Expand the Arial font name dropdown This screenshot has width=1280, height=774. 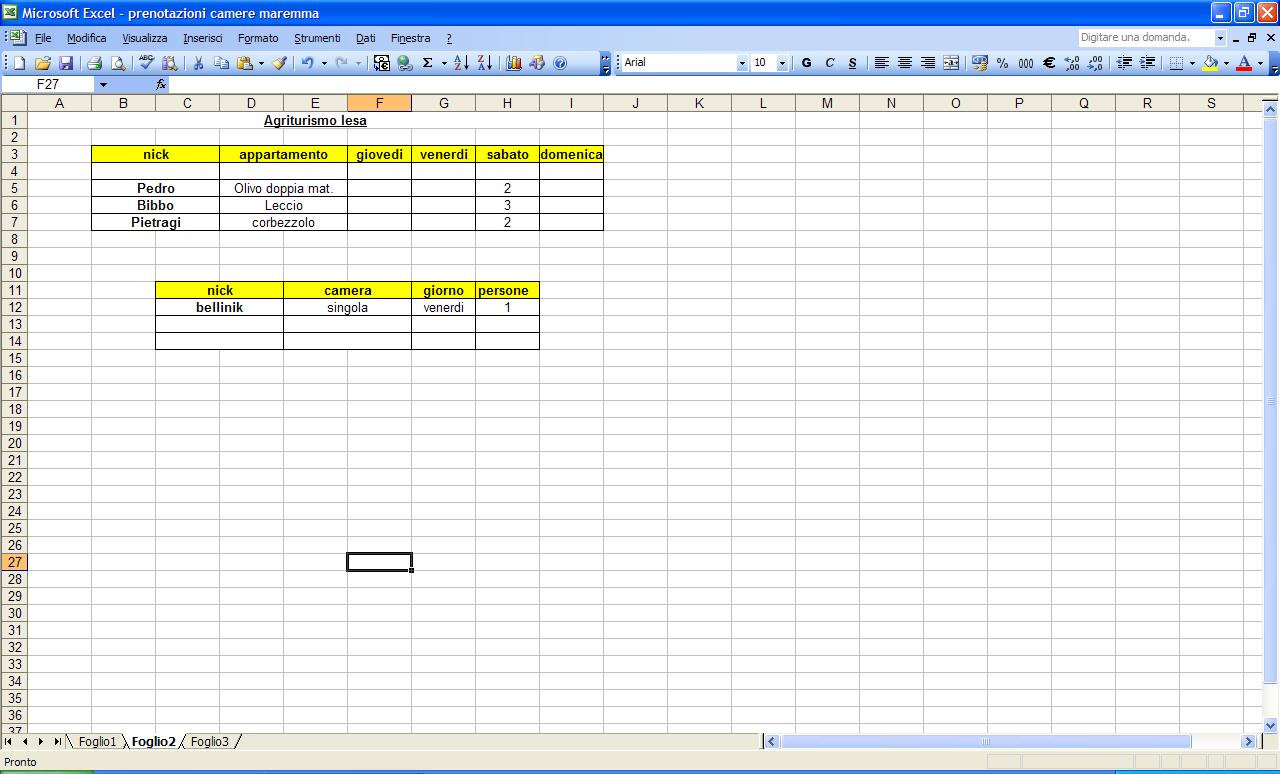tap(742, 63)
